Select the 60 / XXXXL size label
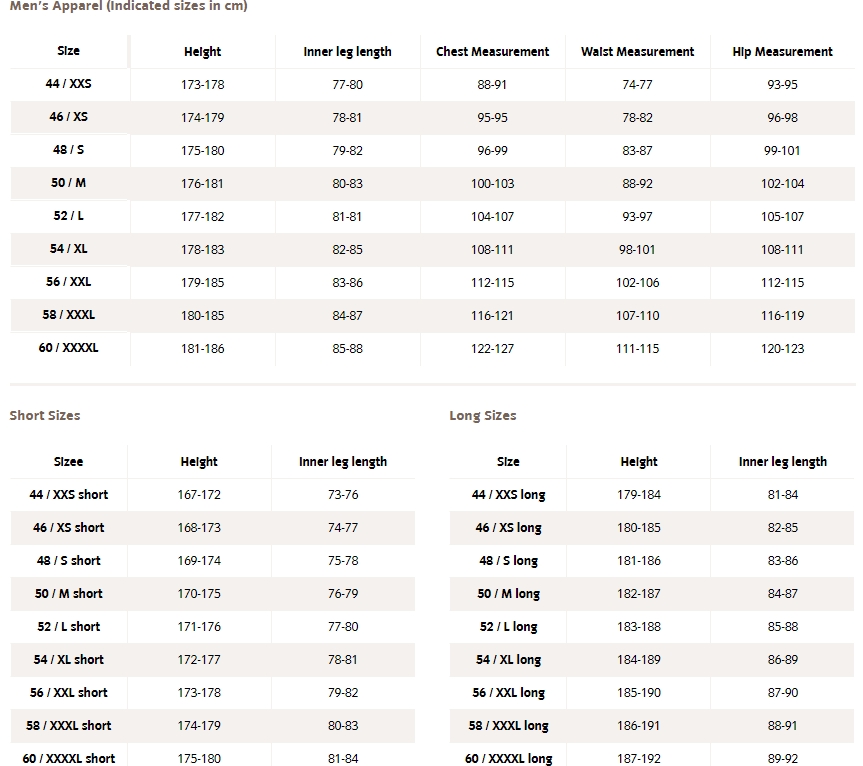 coord(69,348)
